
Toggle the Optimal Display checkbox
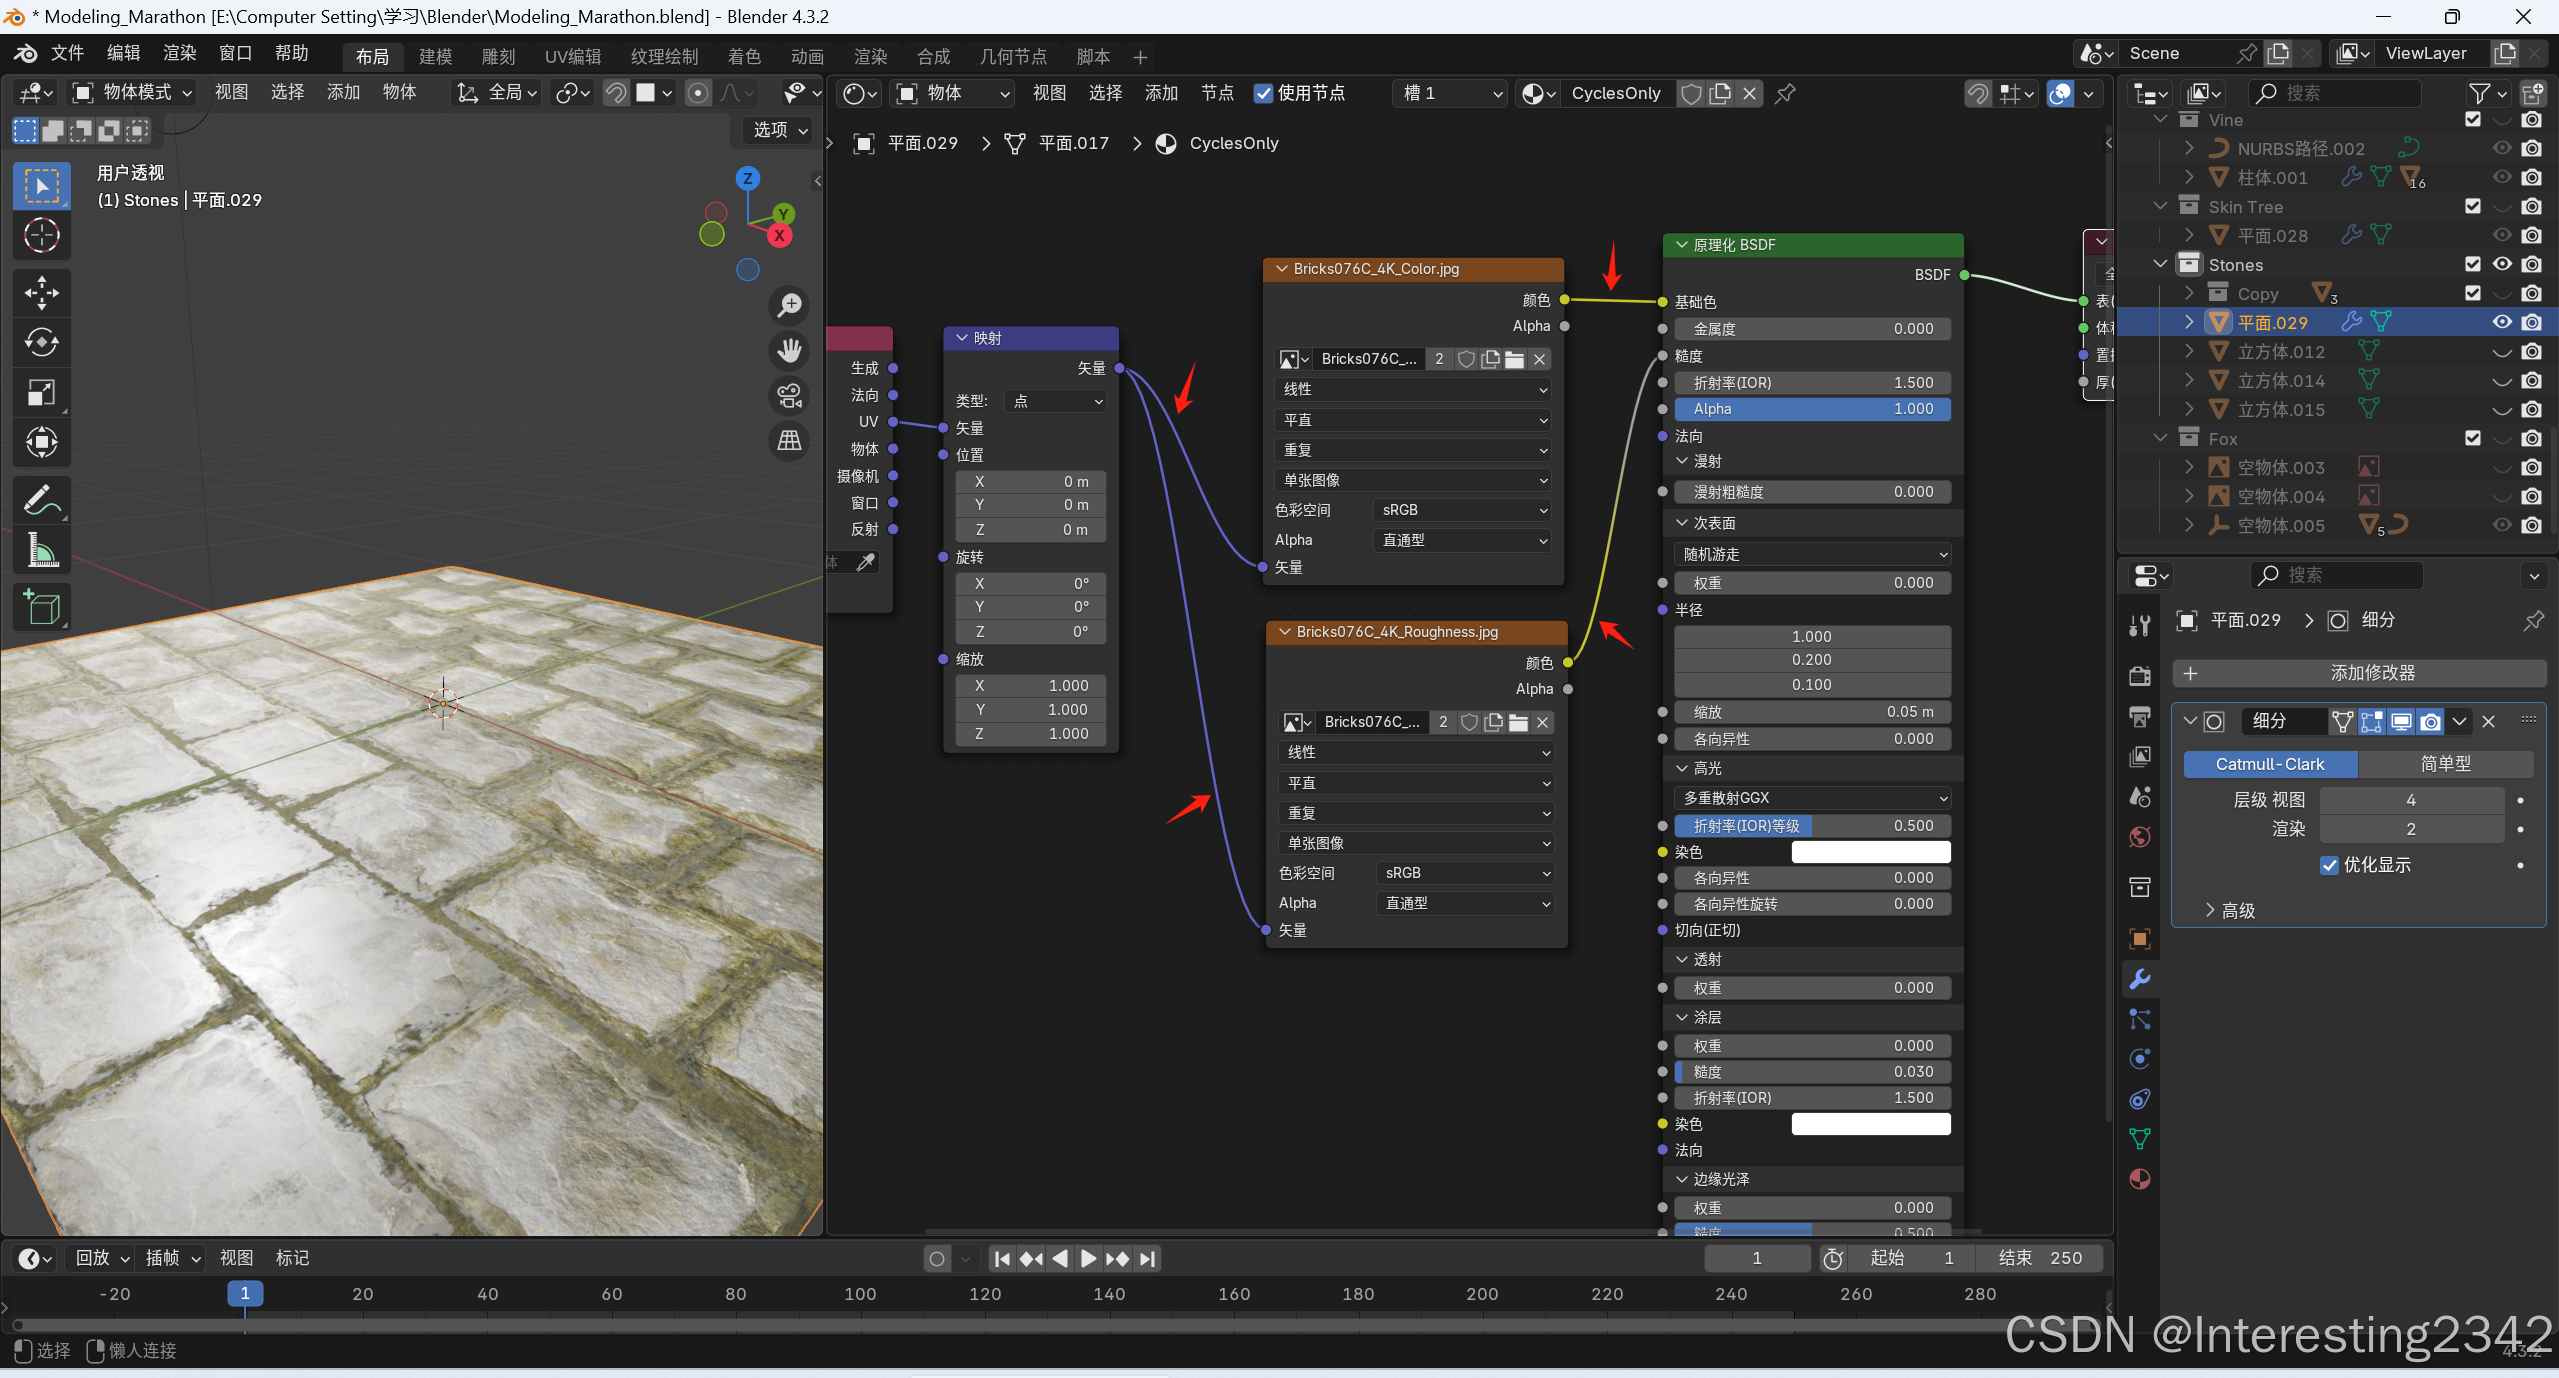(2330, 865)
